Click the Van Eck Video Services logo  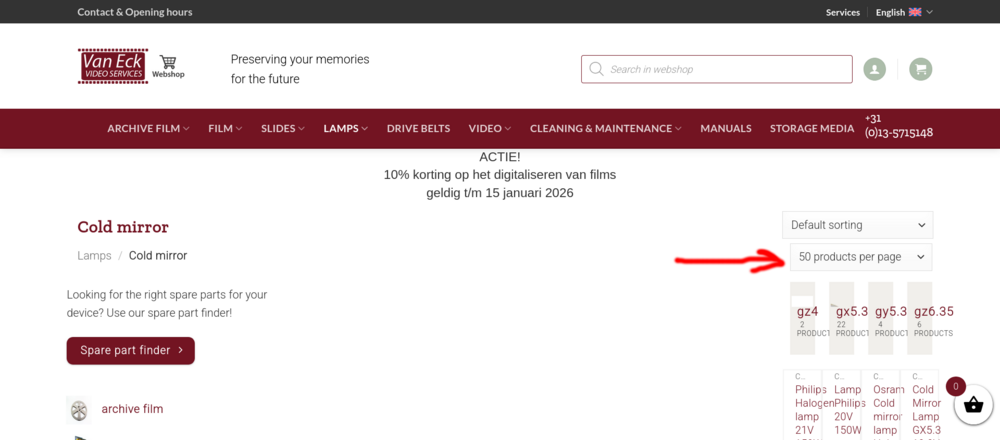tap(113, 66)
